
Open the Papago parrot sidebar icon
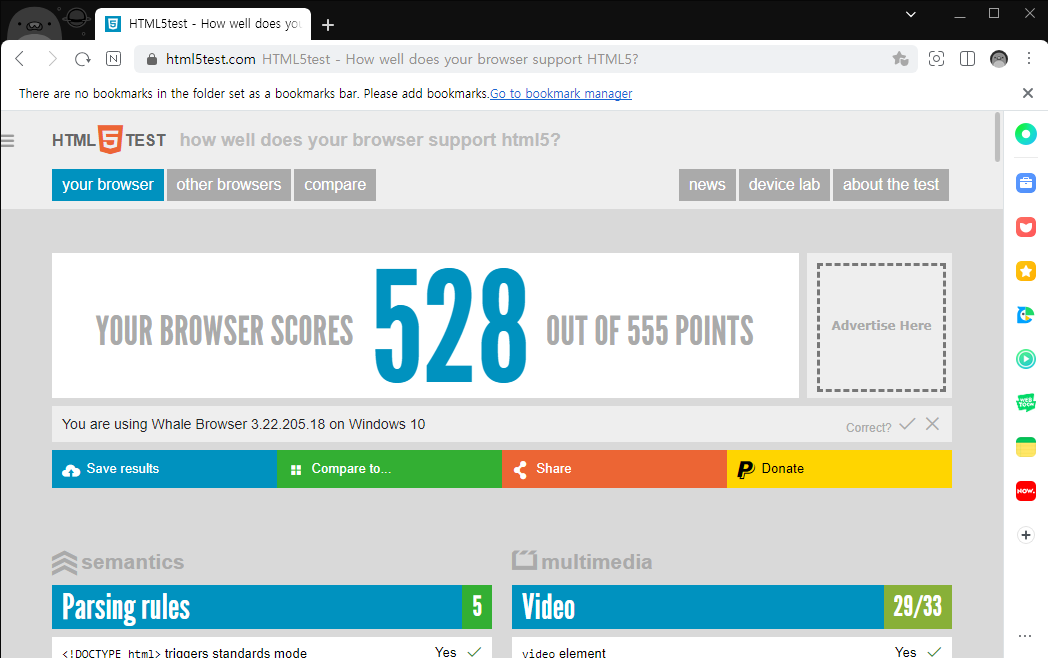[1026, 315]
